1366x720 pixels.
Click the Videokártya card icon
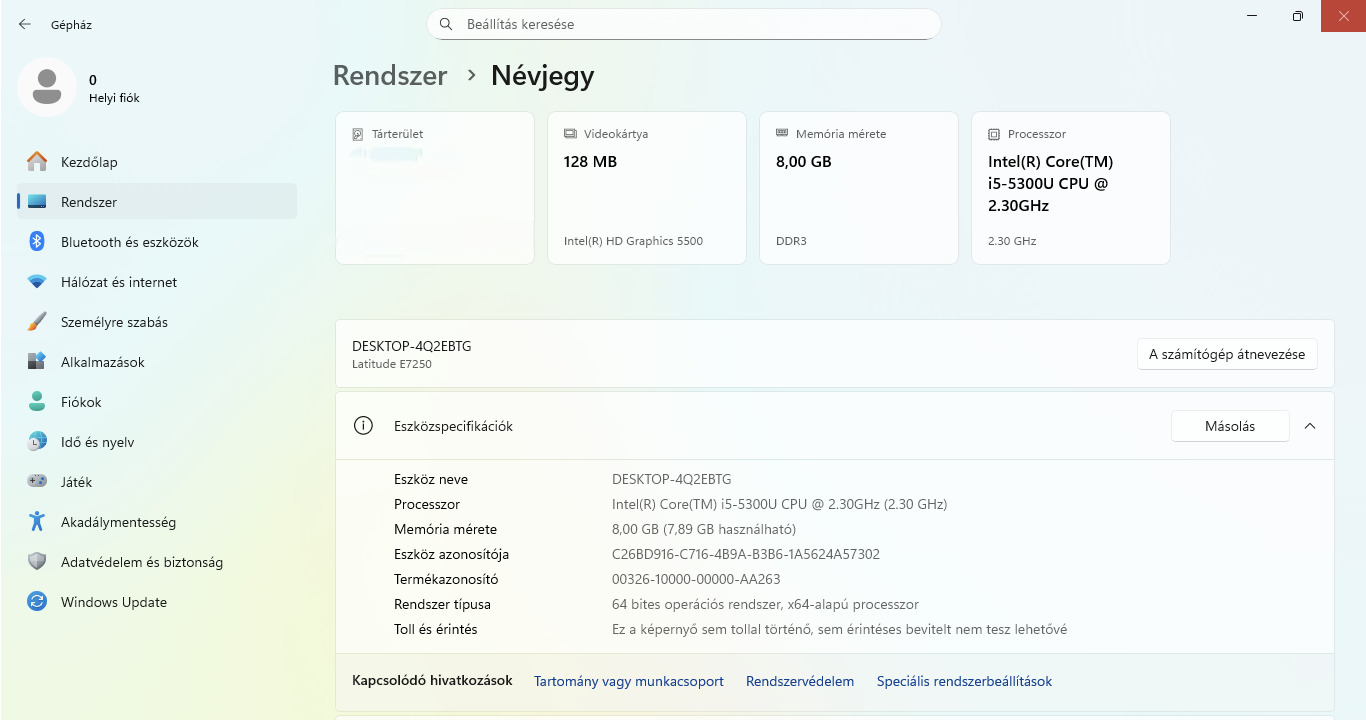(x=570, y=134)
